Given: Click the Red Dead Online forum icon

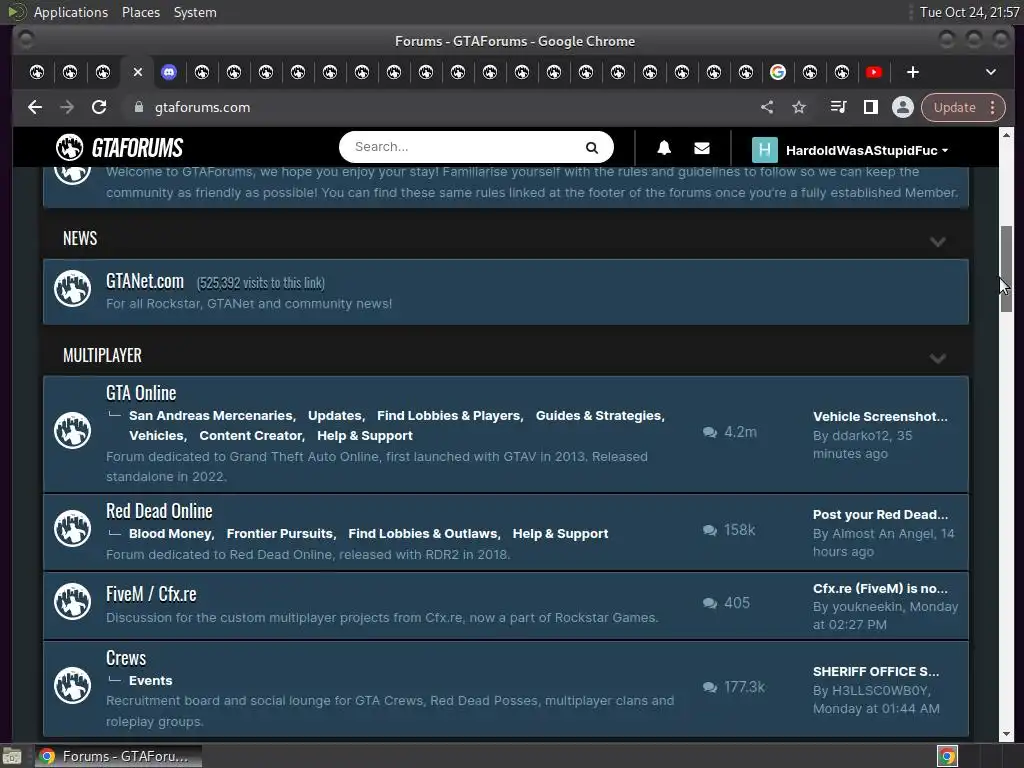Looking at the screenshot, I should (x=72, y=528).
